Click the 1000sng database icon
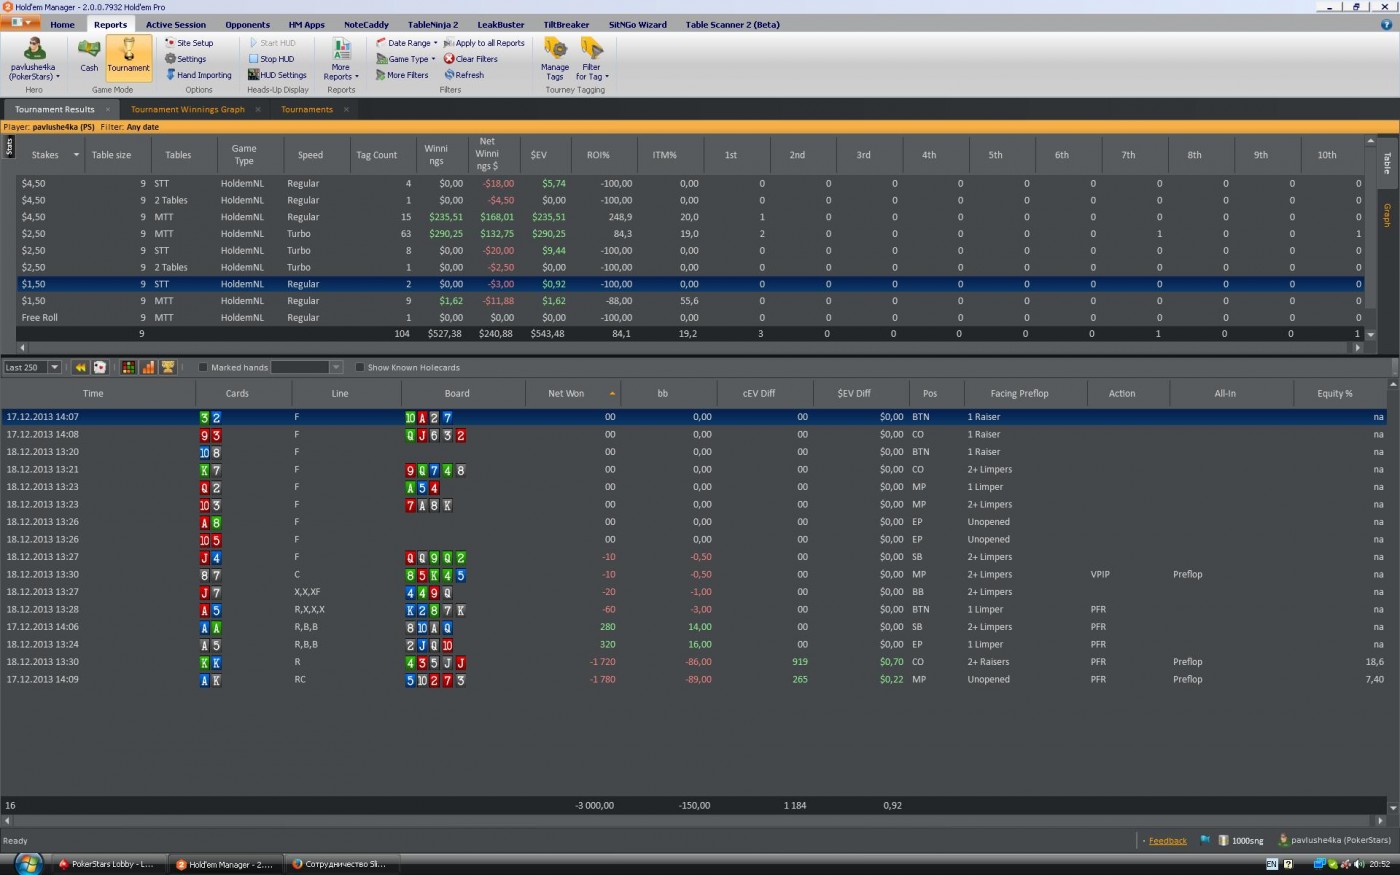This screenshot has height=875, width=1400. (1240, 840)
